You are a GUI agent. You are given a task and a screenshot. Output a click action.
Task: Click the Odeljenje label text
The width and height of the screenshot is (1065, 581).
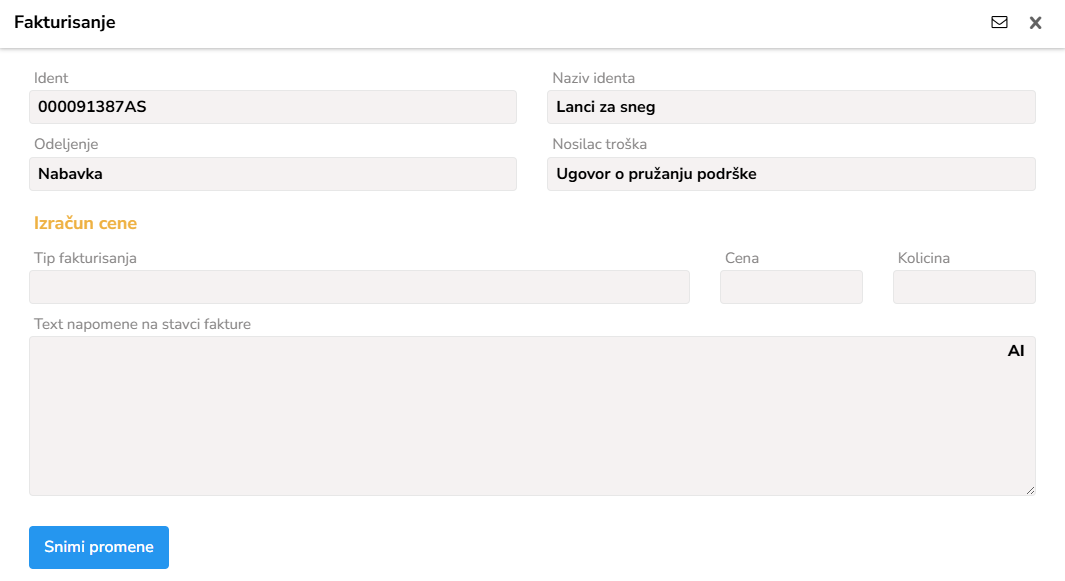coord(66,144)
